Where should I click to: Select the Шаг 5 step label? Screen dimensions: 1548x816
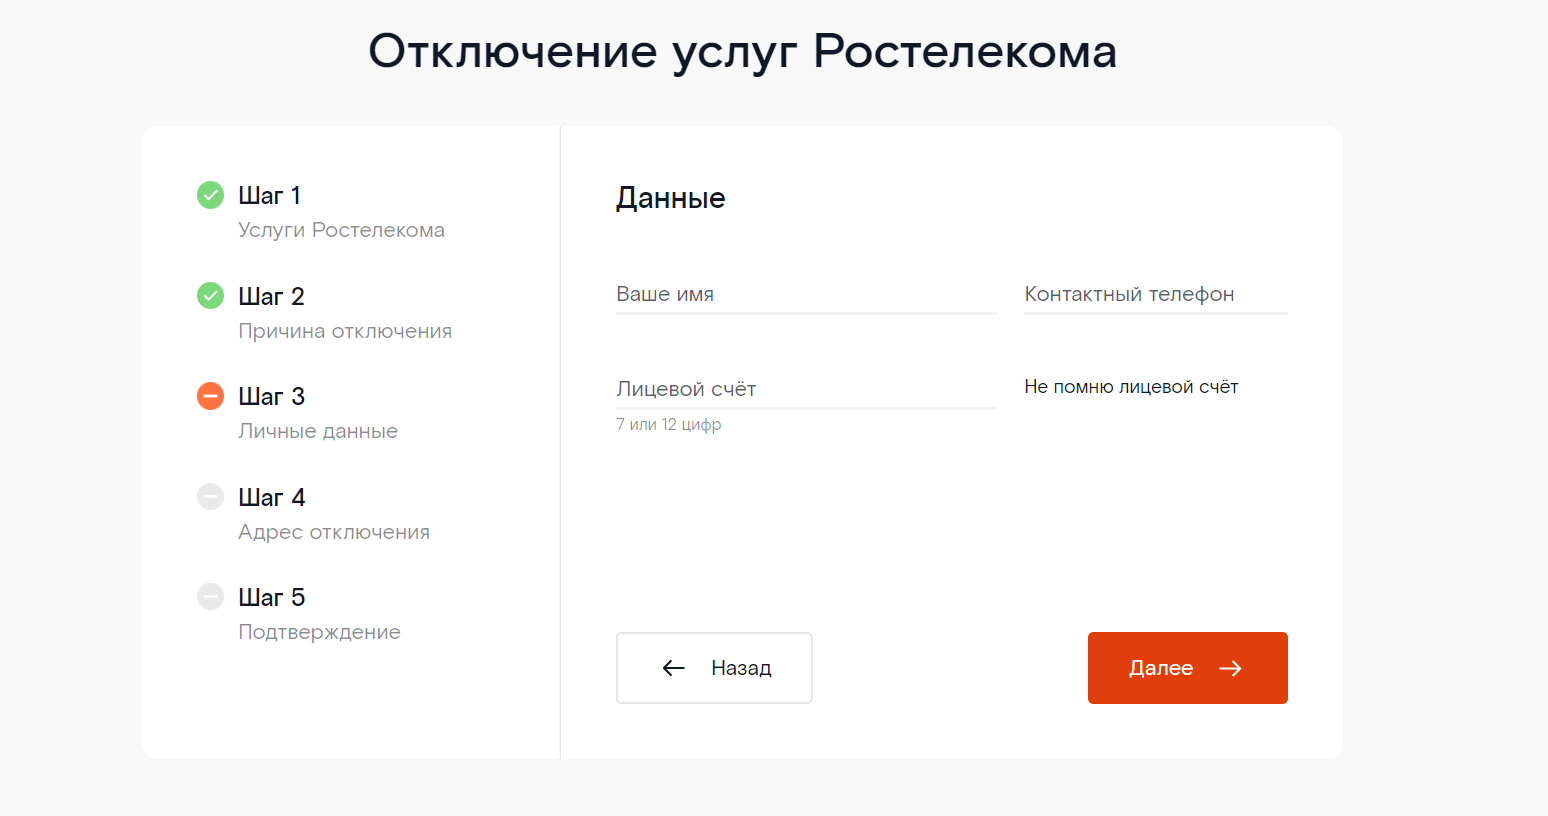(271, 597)
